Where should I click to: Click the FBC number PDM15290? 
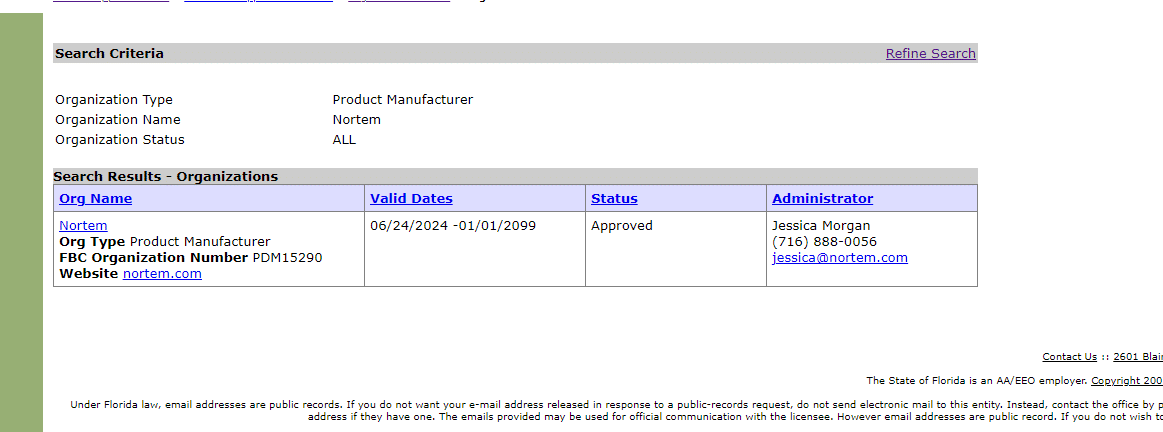tap(288, 258)
